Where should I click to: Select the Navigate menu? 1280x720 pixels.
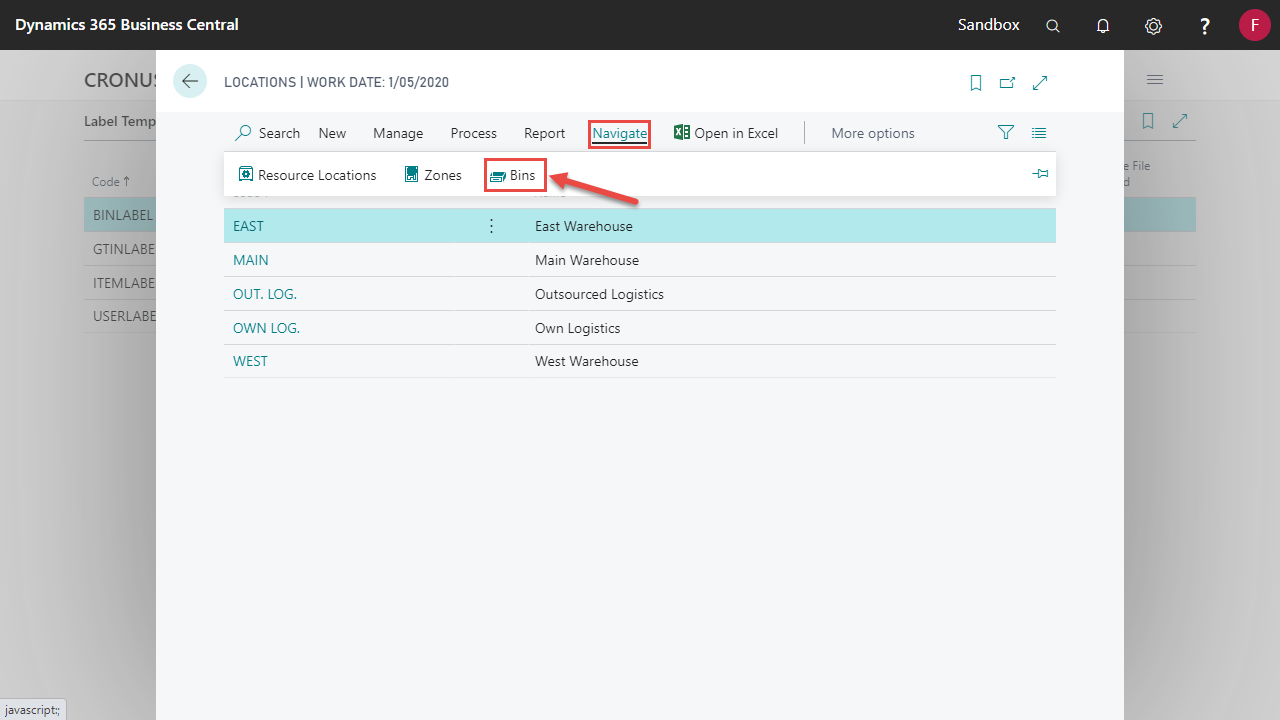(x=619, y=133)
